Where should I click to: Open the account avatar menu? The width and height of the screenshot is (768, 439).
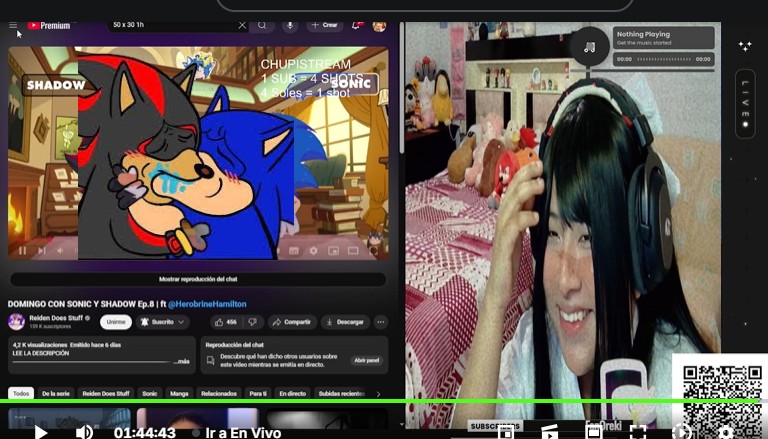coord(379,26)
